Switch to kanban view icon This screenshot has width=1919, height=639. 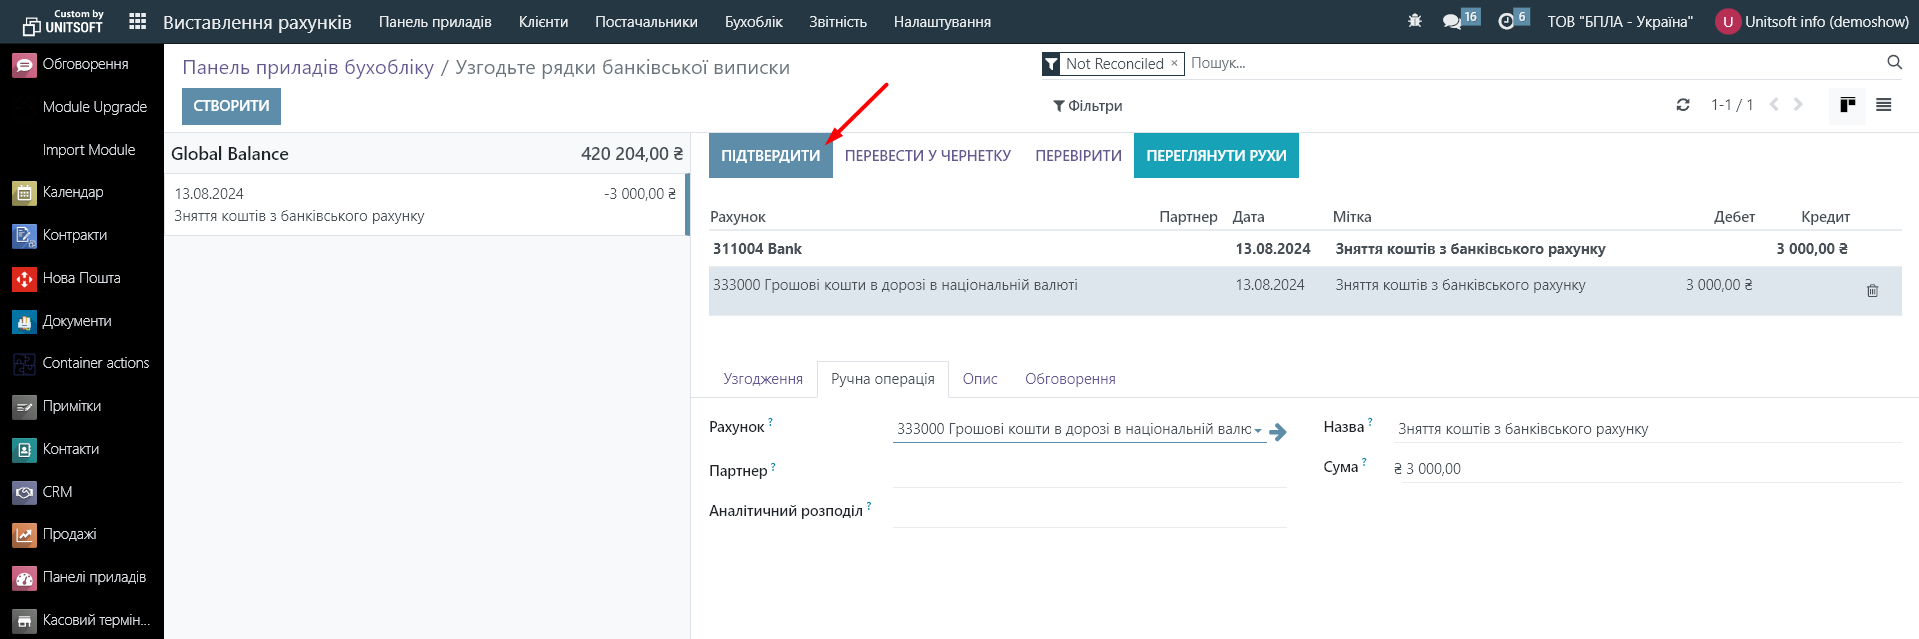click(1847, 104)
